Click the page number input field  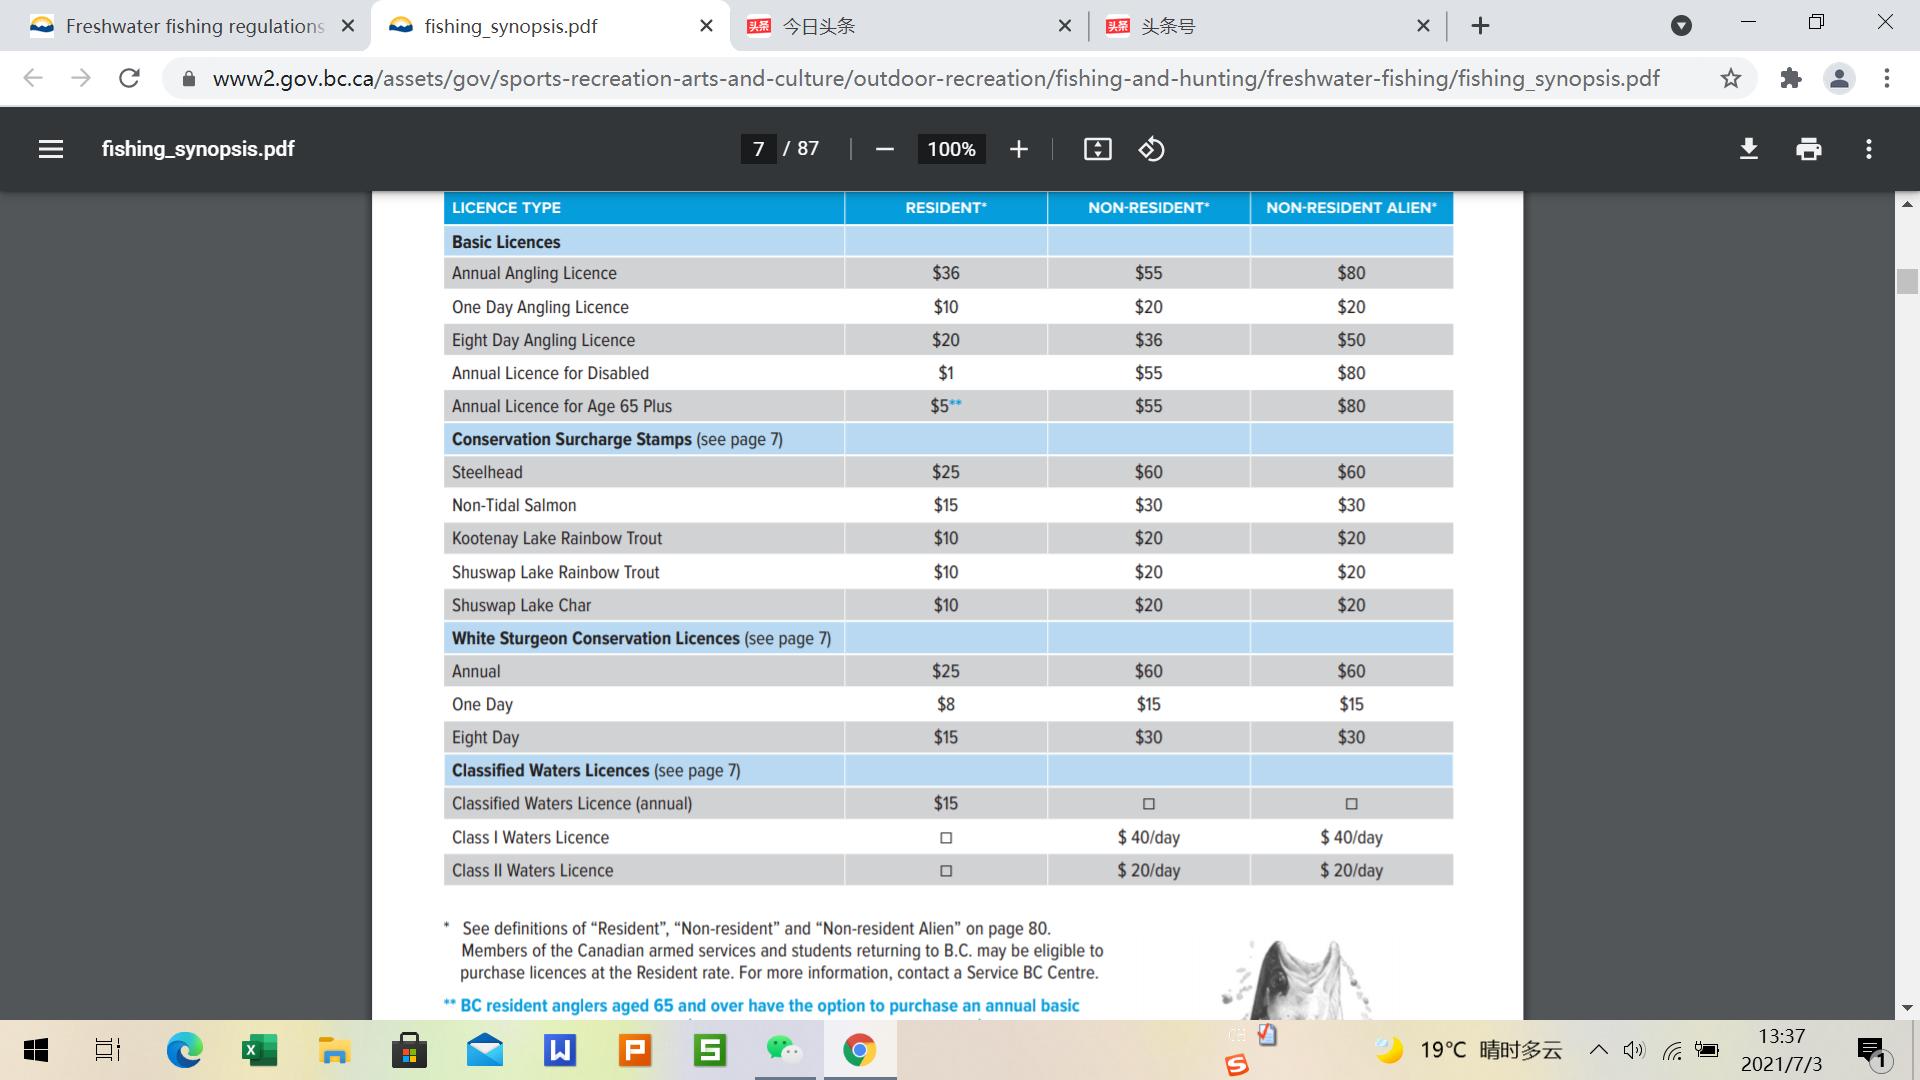(x=759, y=149)
